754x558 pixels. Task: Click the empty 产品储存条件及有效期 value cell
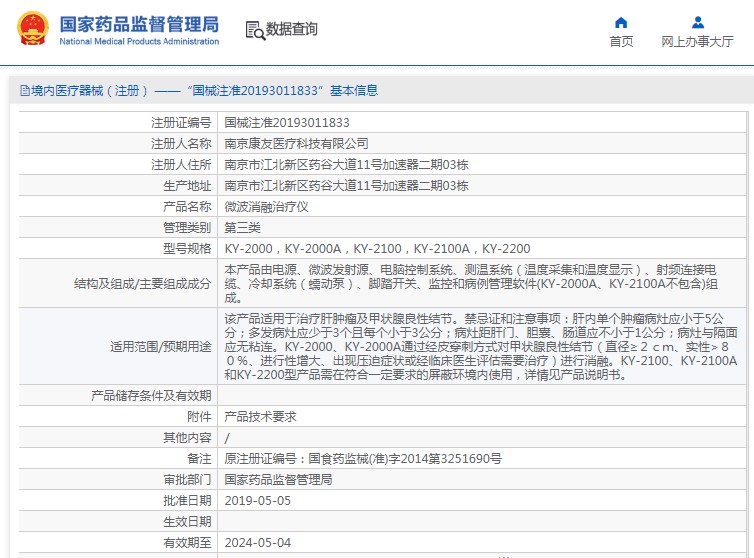(x=482, y=395)
